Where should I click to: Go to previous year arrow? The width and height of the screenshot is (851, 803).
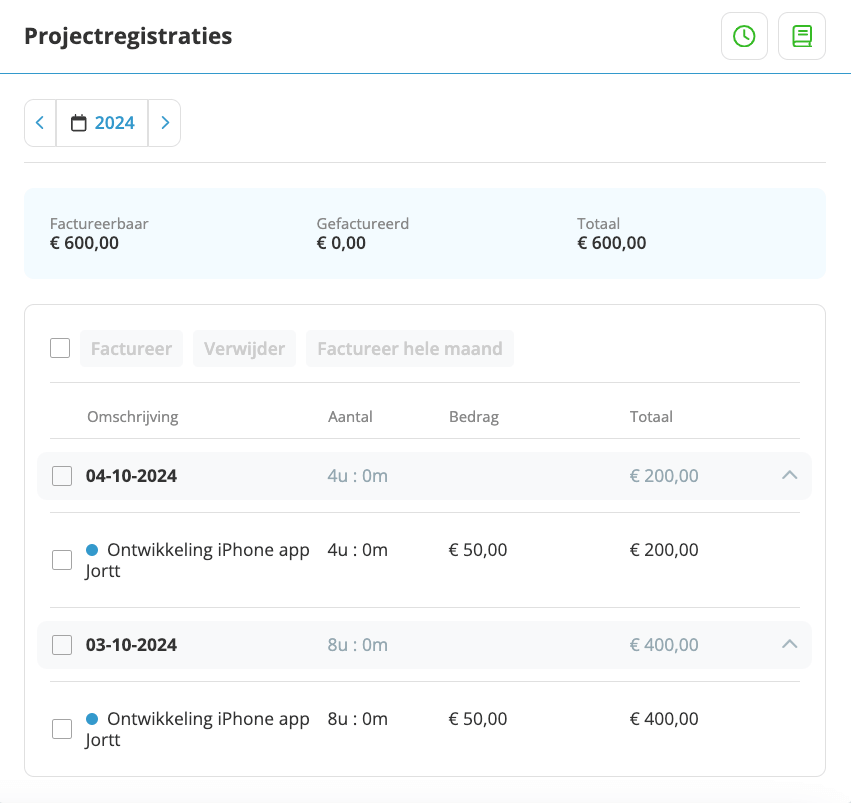tap(40, 123)
